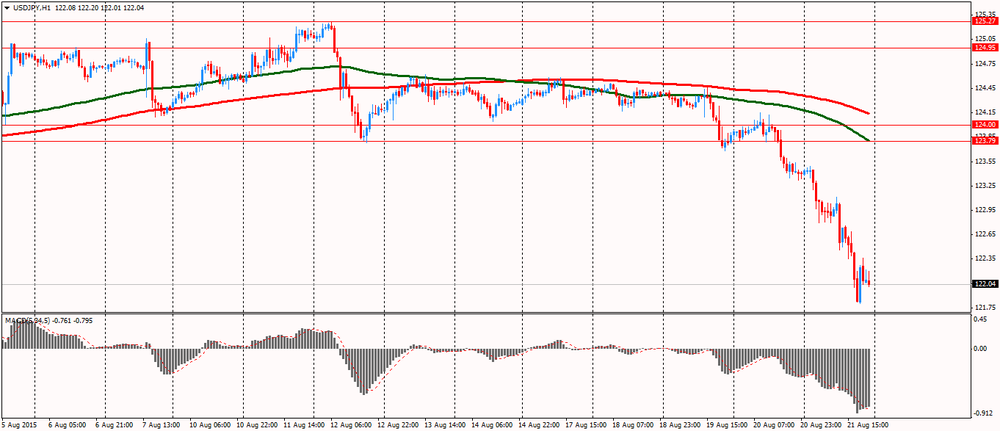Viewport: 1000px width, 431px height.
Task: Click the 13 Aug 14:00 time label
Action: tap(446, 423)
